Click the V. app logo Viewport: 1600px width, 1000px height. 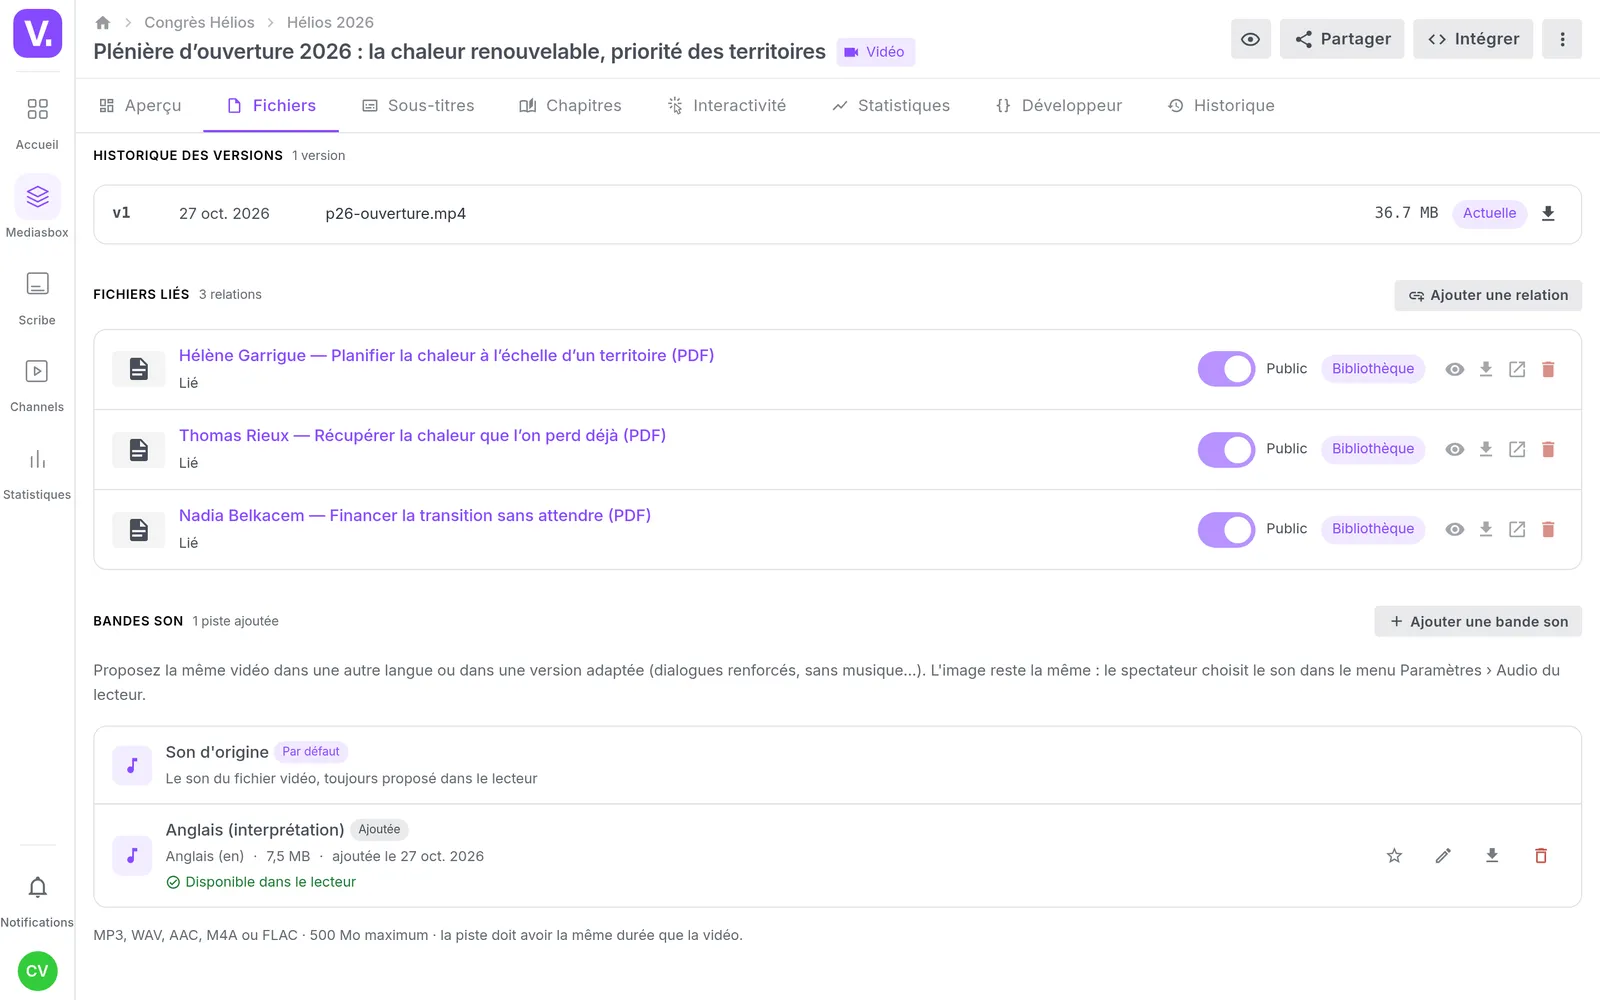point(38,34)
